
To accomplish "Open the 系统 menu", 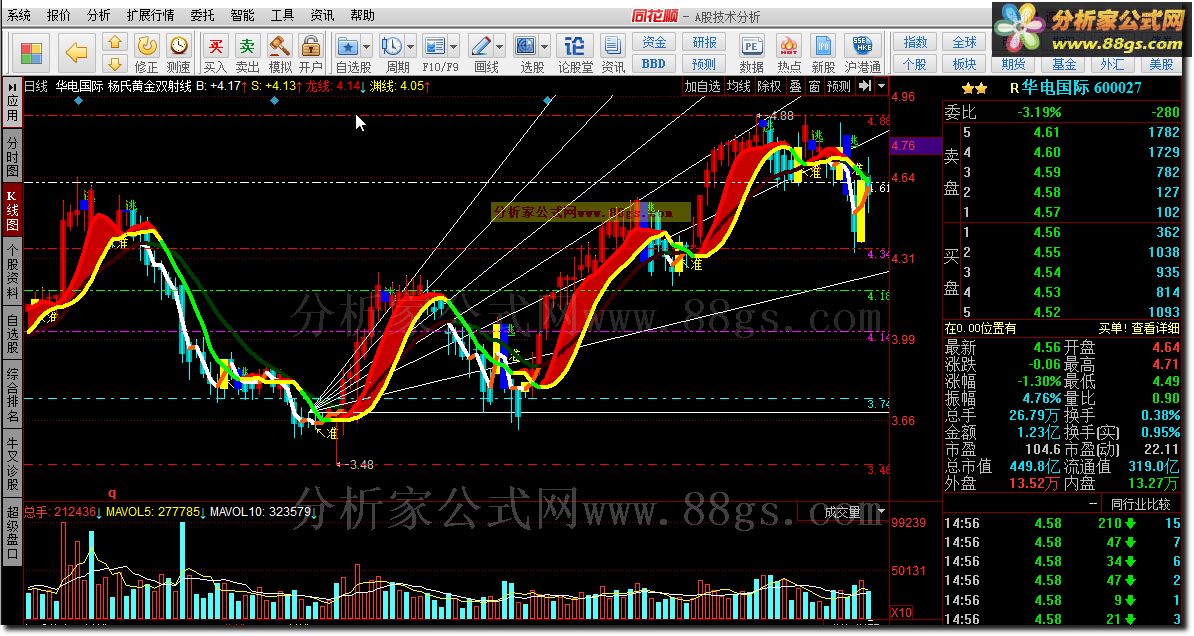I will pyautogui.click(x=19, y=15).
